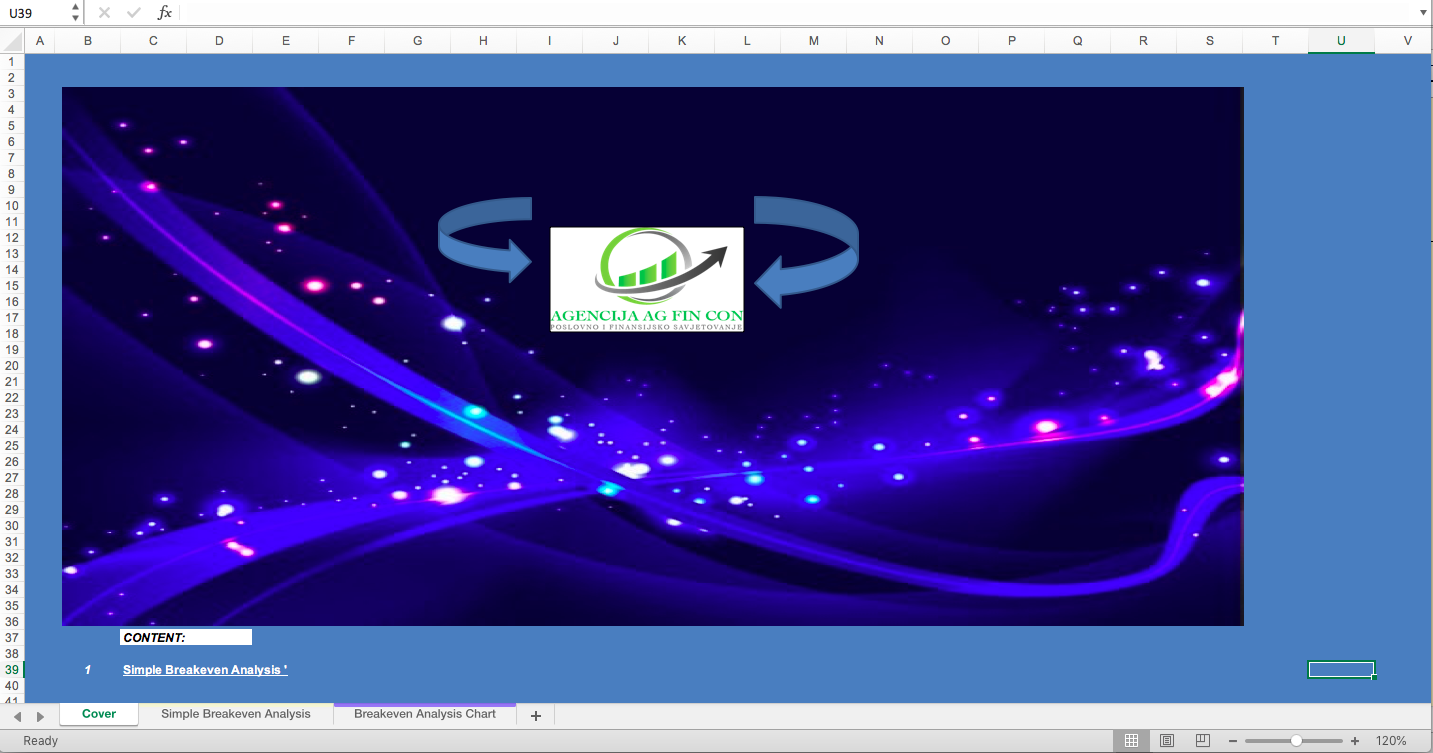Click the cell containing number 1
This screenshot has width=1433, height=753.
point(88,669)
